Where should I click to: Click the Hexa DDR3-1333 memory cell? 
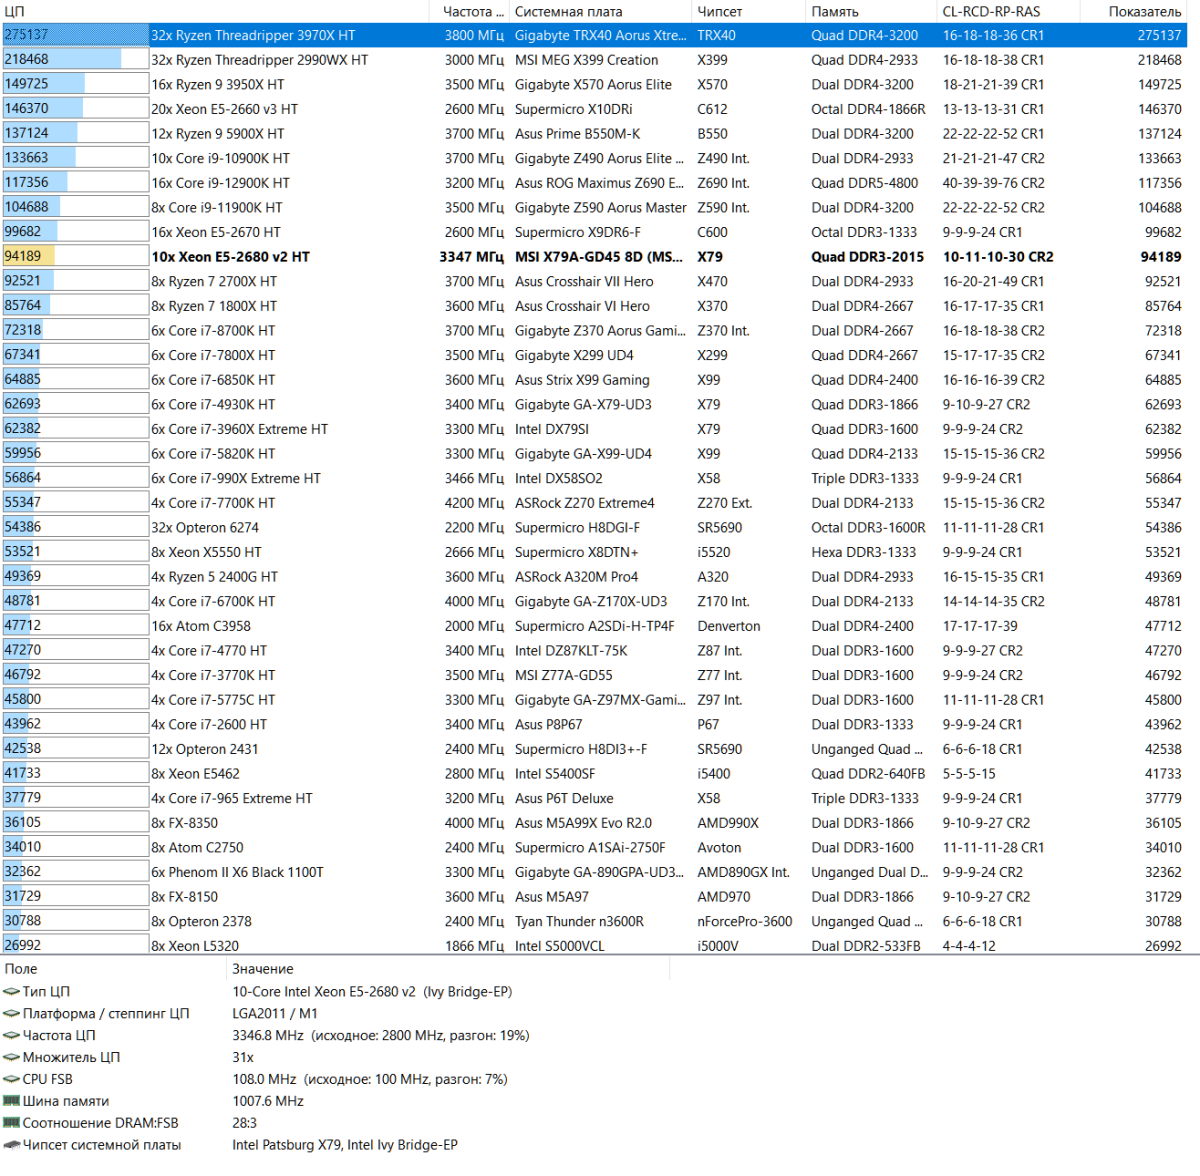pos(864,552)
